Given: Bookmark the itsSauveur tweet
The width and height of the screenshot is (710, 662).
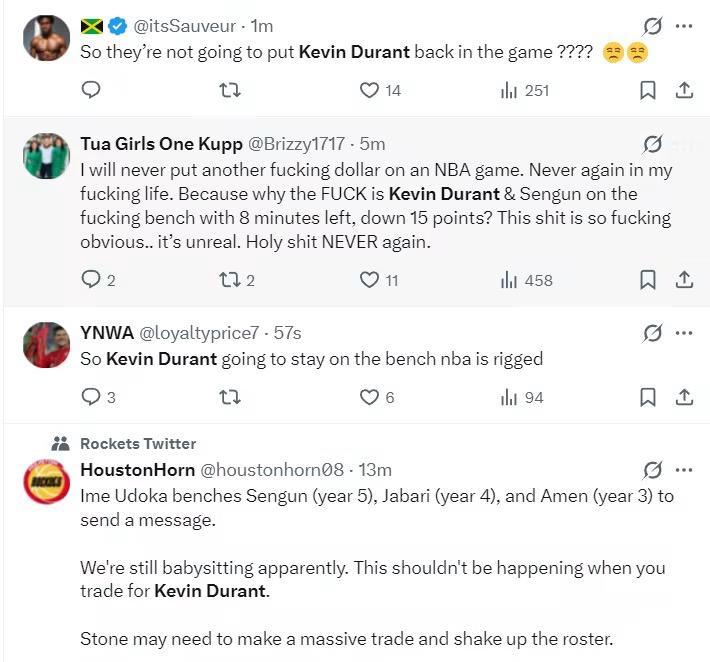Looking at the screenshot, I should pyautogui.click(x=648, y=90).
